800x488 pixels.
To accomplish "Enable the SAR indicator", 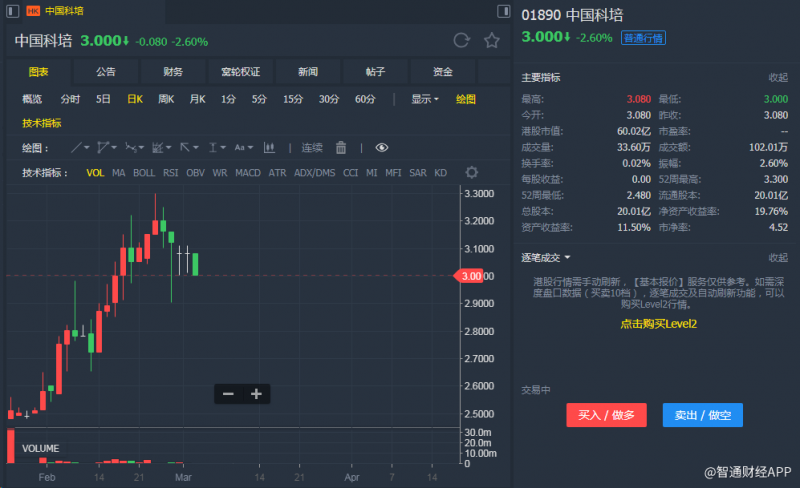I will point(418,173).
